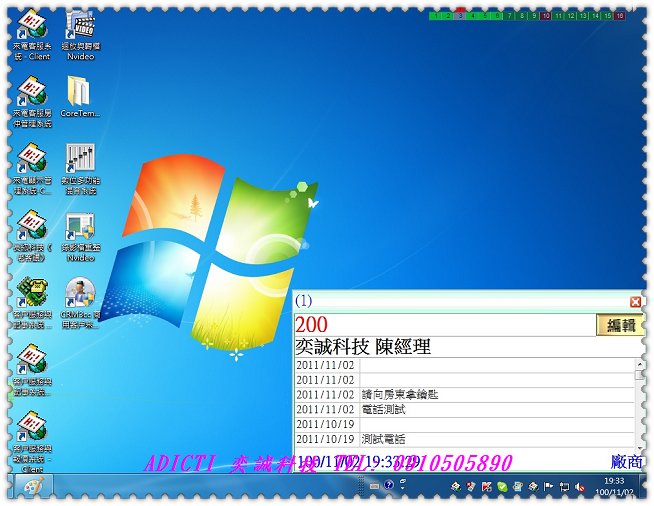Open the red Kaspersky K tray icon

tap(486, 486)
